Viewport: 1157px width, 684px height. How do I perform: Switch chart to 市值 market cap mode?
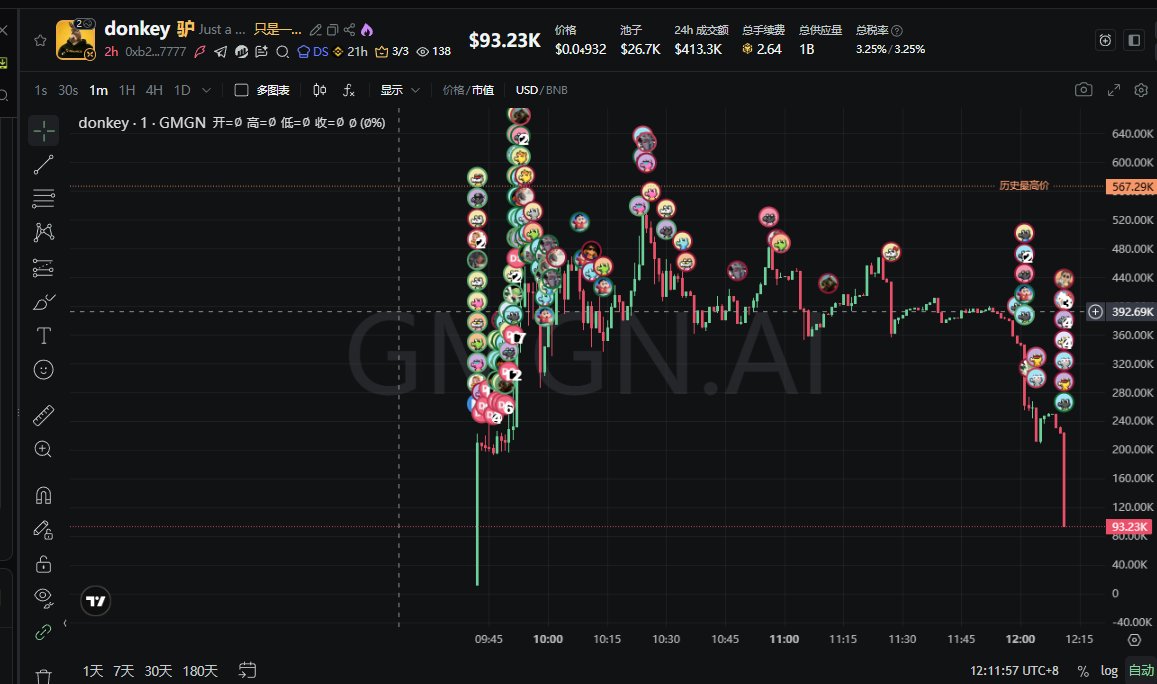(483, 90)
